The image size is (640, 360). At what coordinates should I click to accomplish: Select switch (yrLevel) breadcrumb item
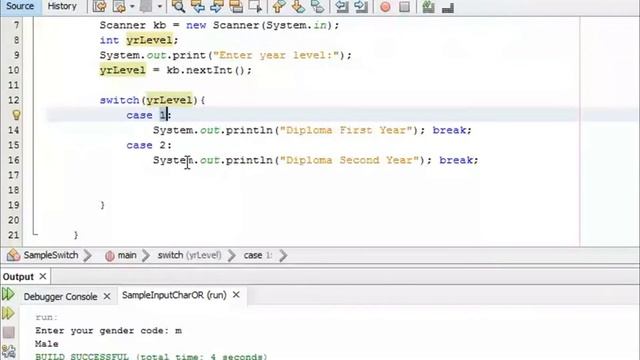[189, 255]
